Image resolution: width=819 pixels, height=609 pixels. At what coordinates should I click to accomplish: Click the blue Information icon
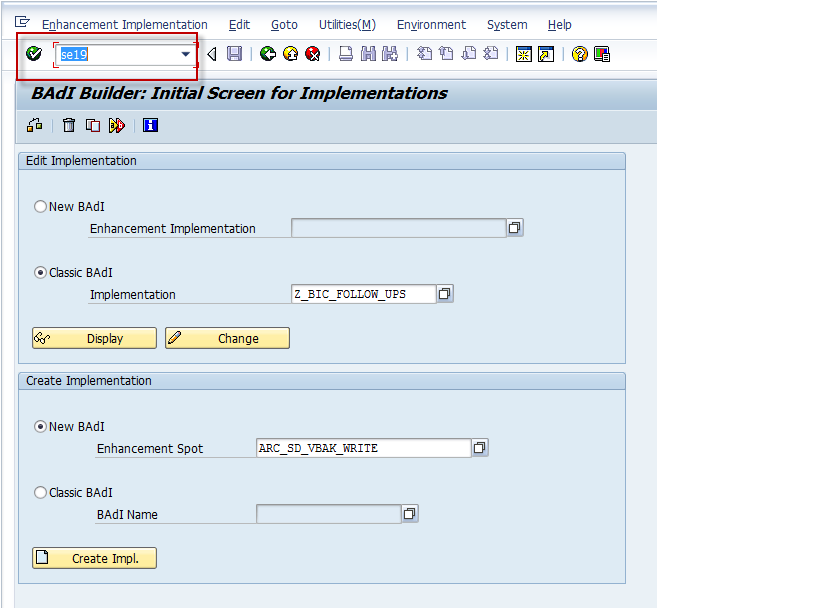[x=149, y=125]
